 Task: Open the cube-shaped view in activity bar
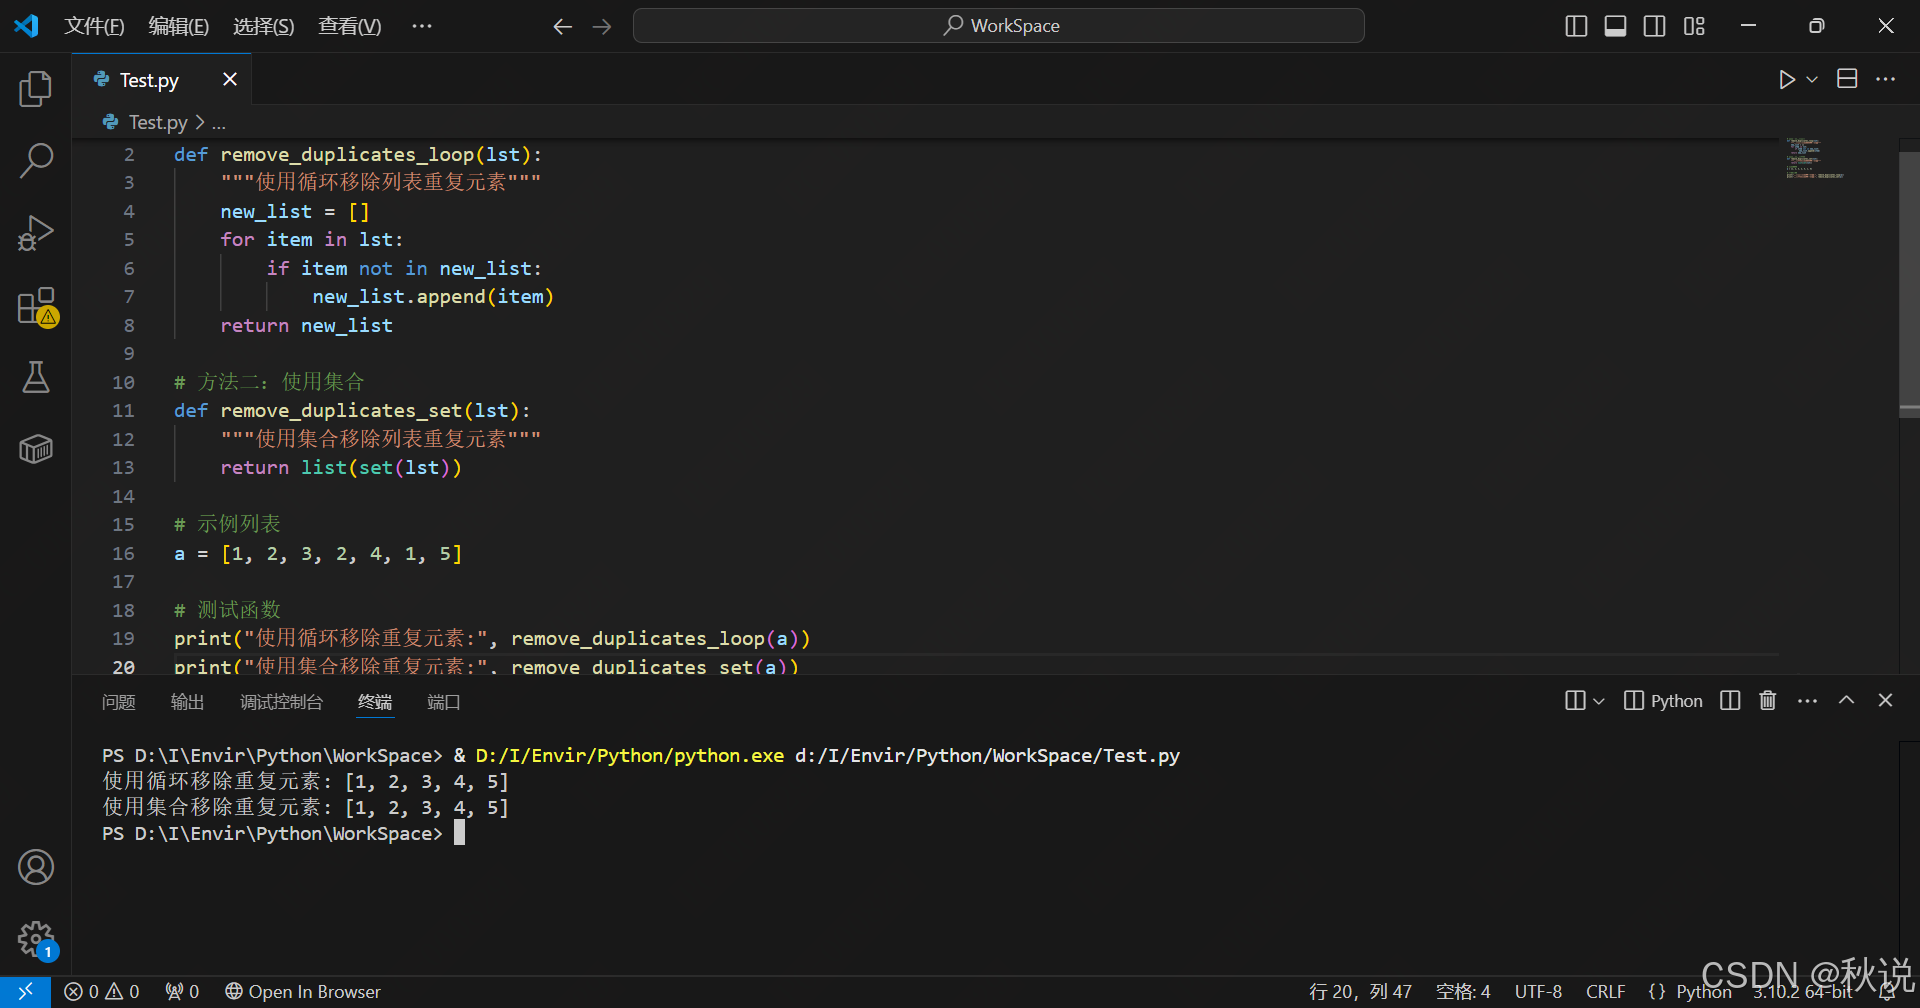(36, 449)
